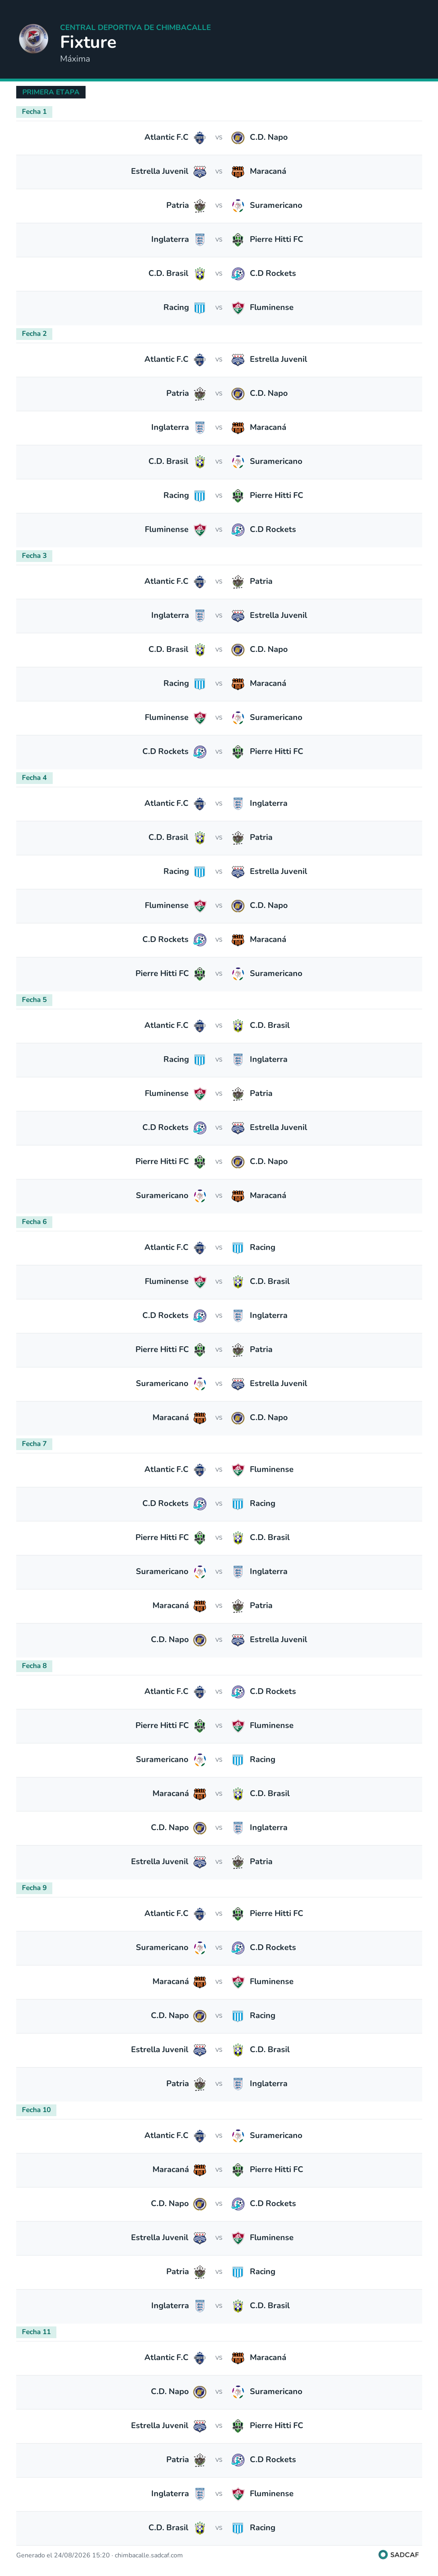Click the Estrella Juvenil crest in the Fecha 6 Suramericano match
The width and height of the screenshot is (438, 2576).
(238, 1384)
